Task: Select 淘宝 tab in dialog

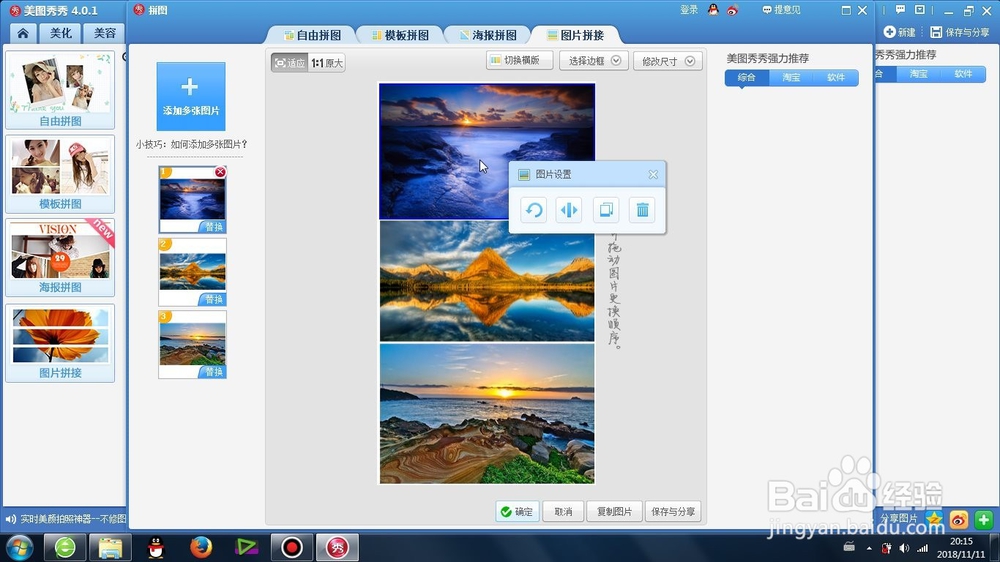Action: 791,77
